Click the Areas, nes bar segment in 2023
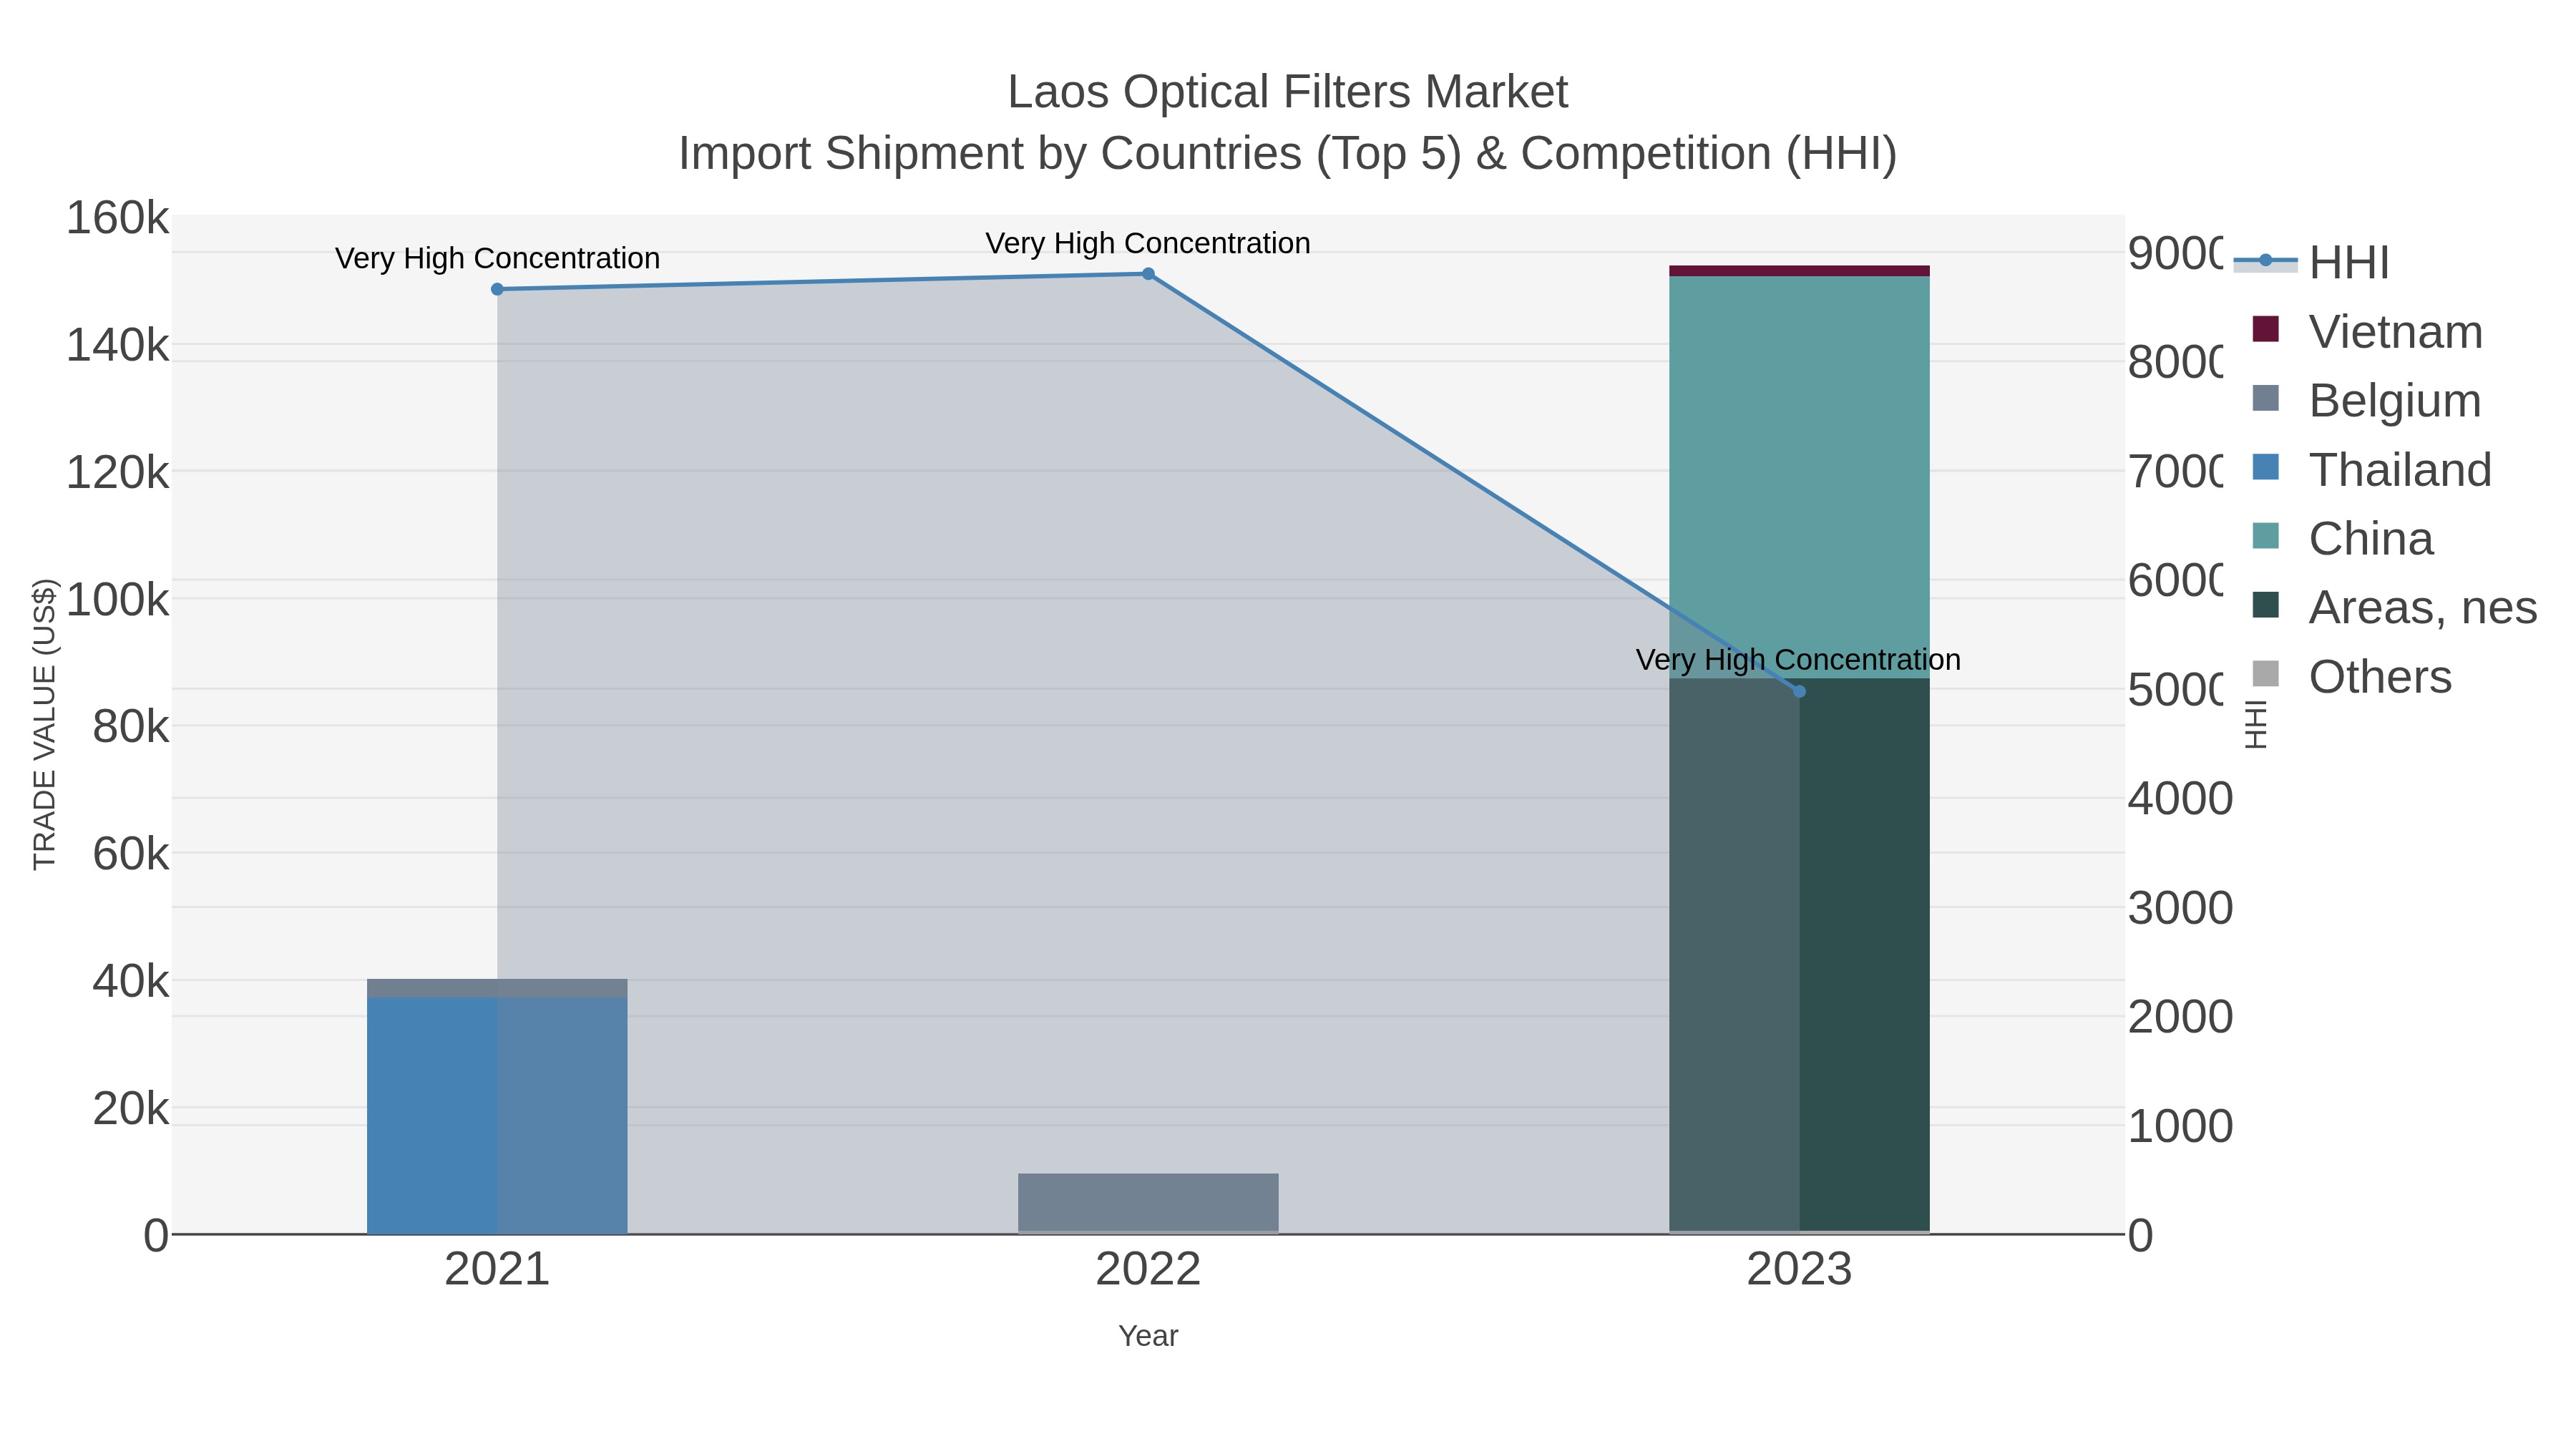 (1799, 955)
